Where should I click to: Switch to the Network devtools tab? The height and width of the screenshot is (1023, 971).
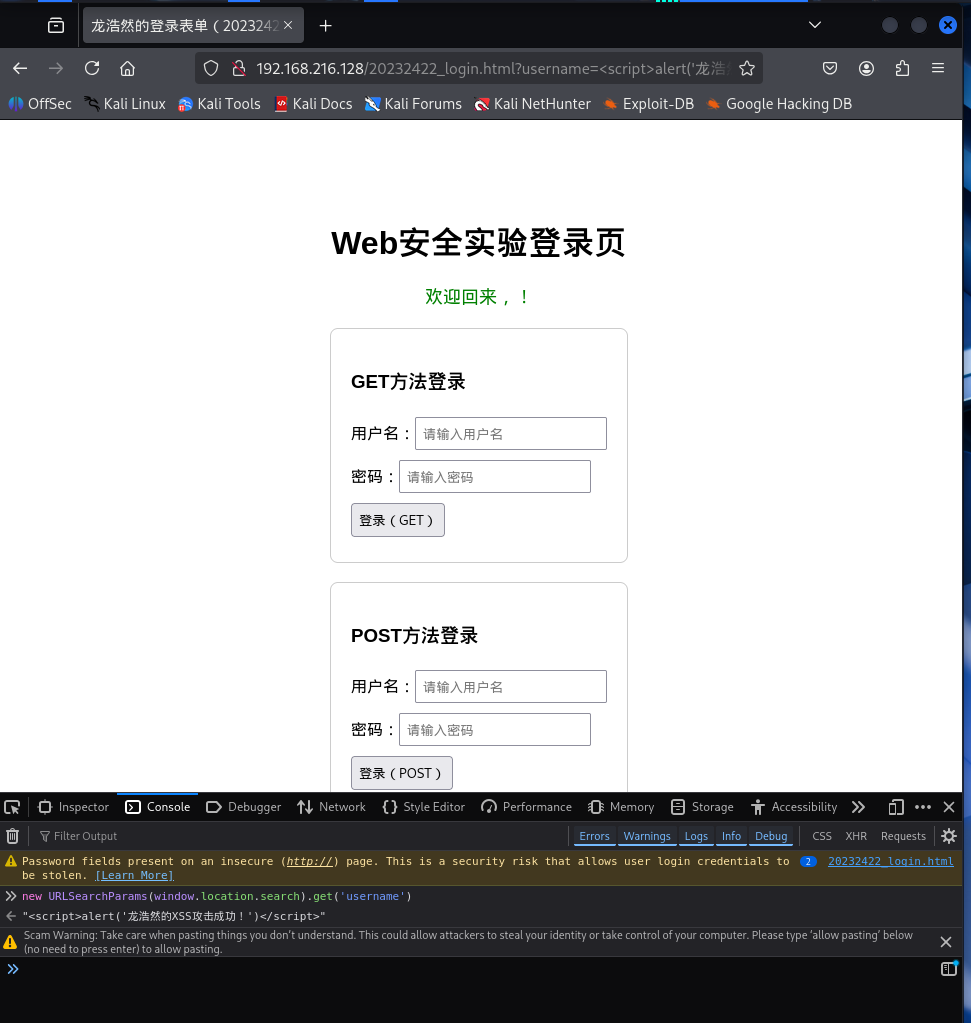pyautogui.click(x=331, y=807)
